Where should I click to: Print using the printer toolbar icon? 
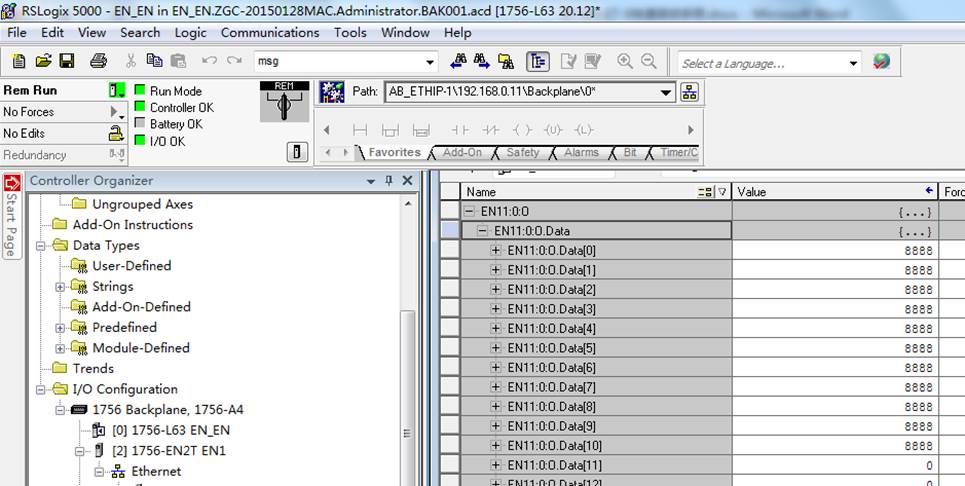pos(98,61)
